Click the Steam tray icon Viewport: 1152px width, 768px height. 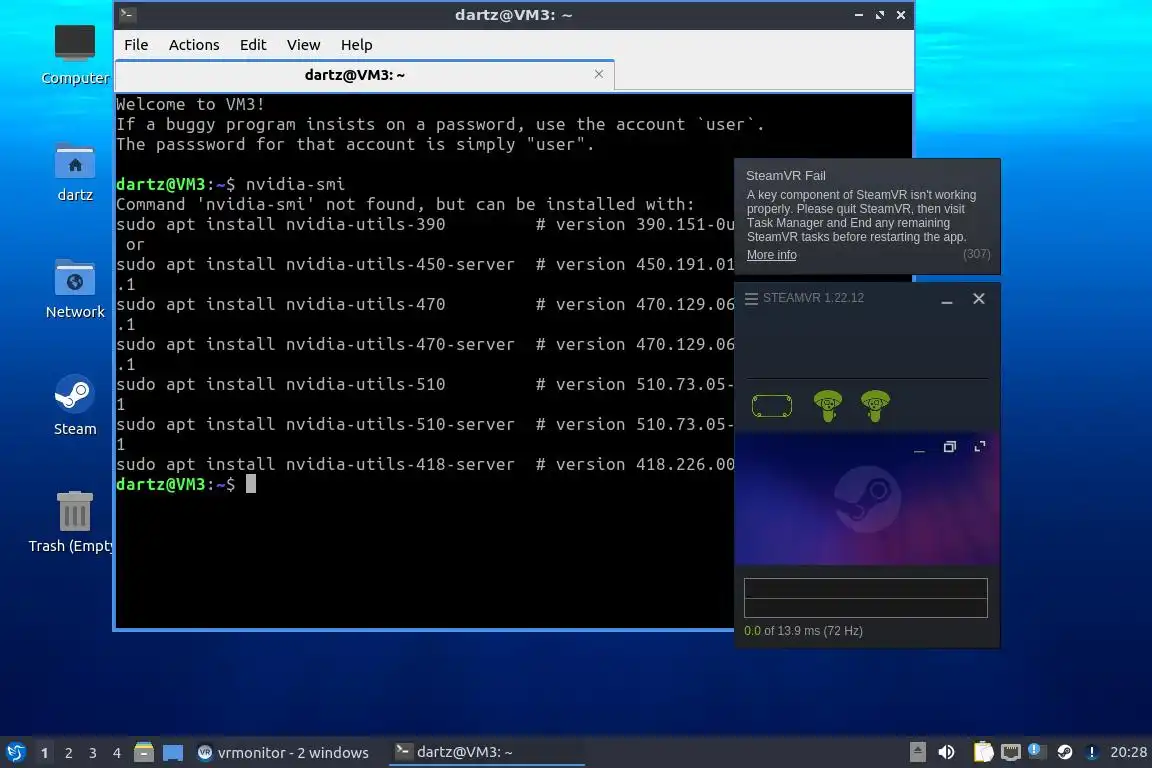coord(1064,752)
